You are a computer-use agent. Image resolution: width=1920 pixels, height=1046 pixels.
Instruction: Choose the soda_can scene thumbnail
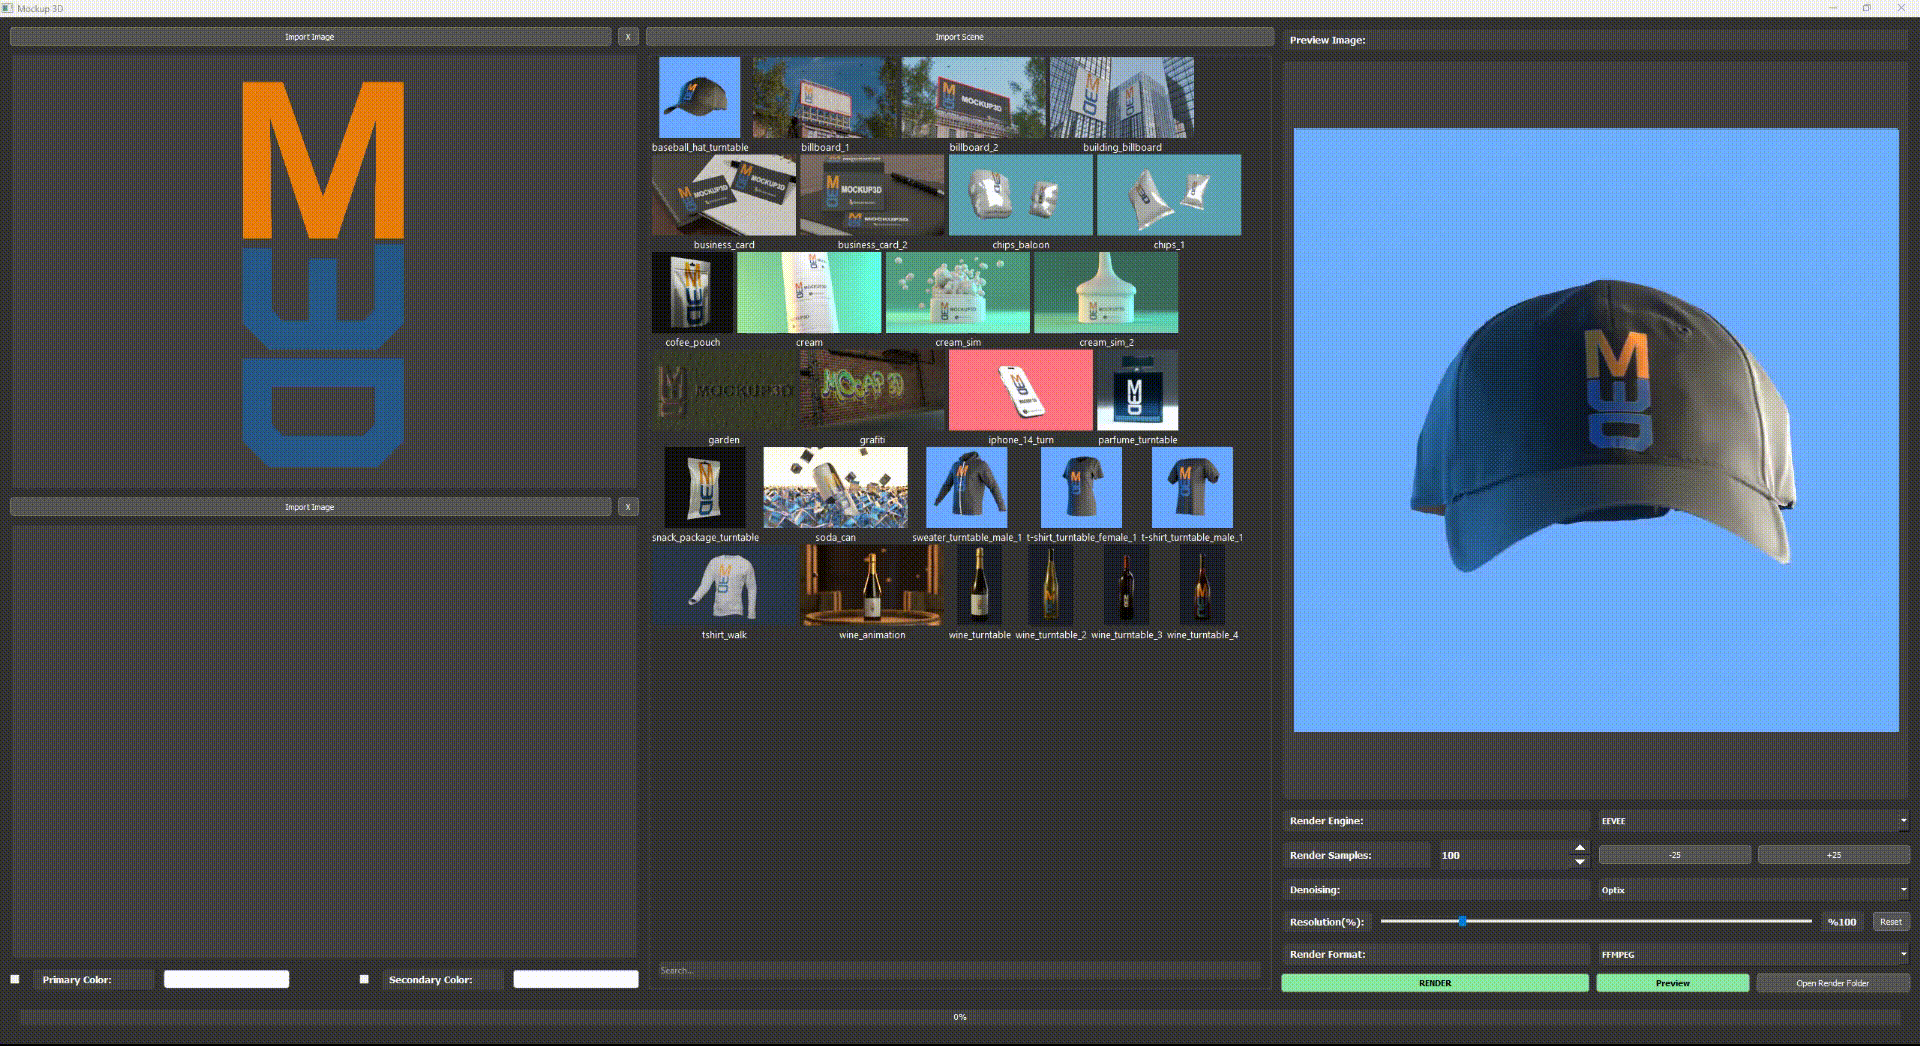(x=835, y=487)
